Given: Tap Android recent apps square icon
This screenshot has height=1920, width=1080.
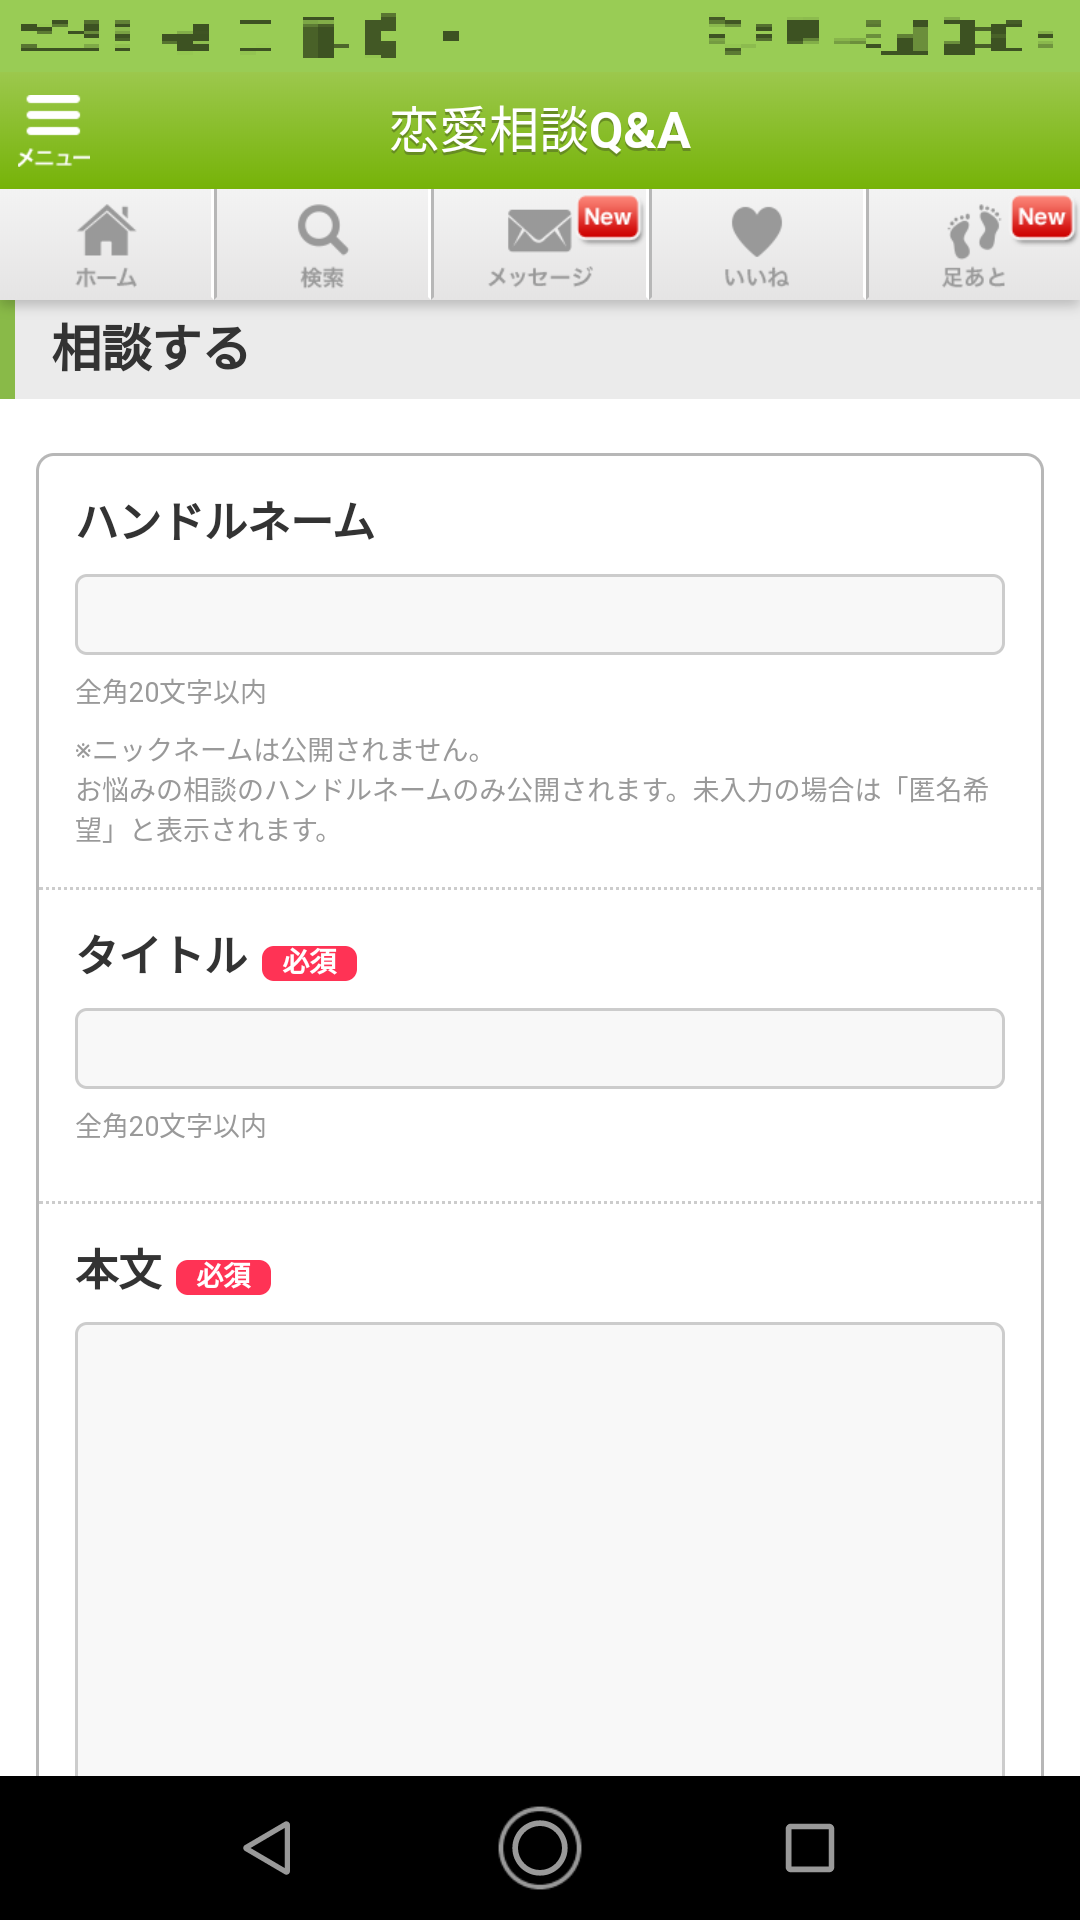Looking at the screenshot, I should [x=810, y=1847].
